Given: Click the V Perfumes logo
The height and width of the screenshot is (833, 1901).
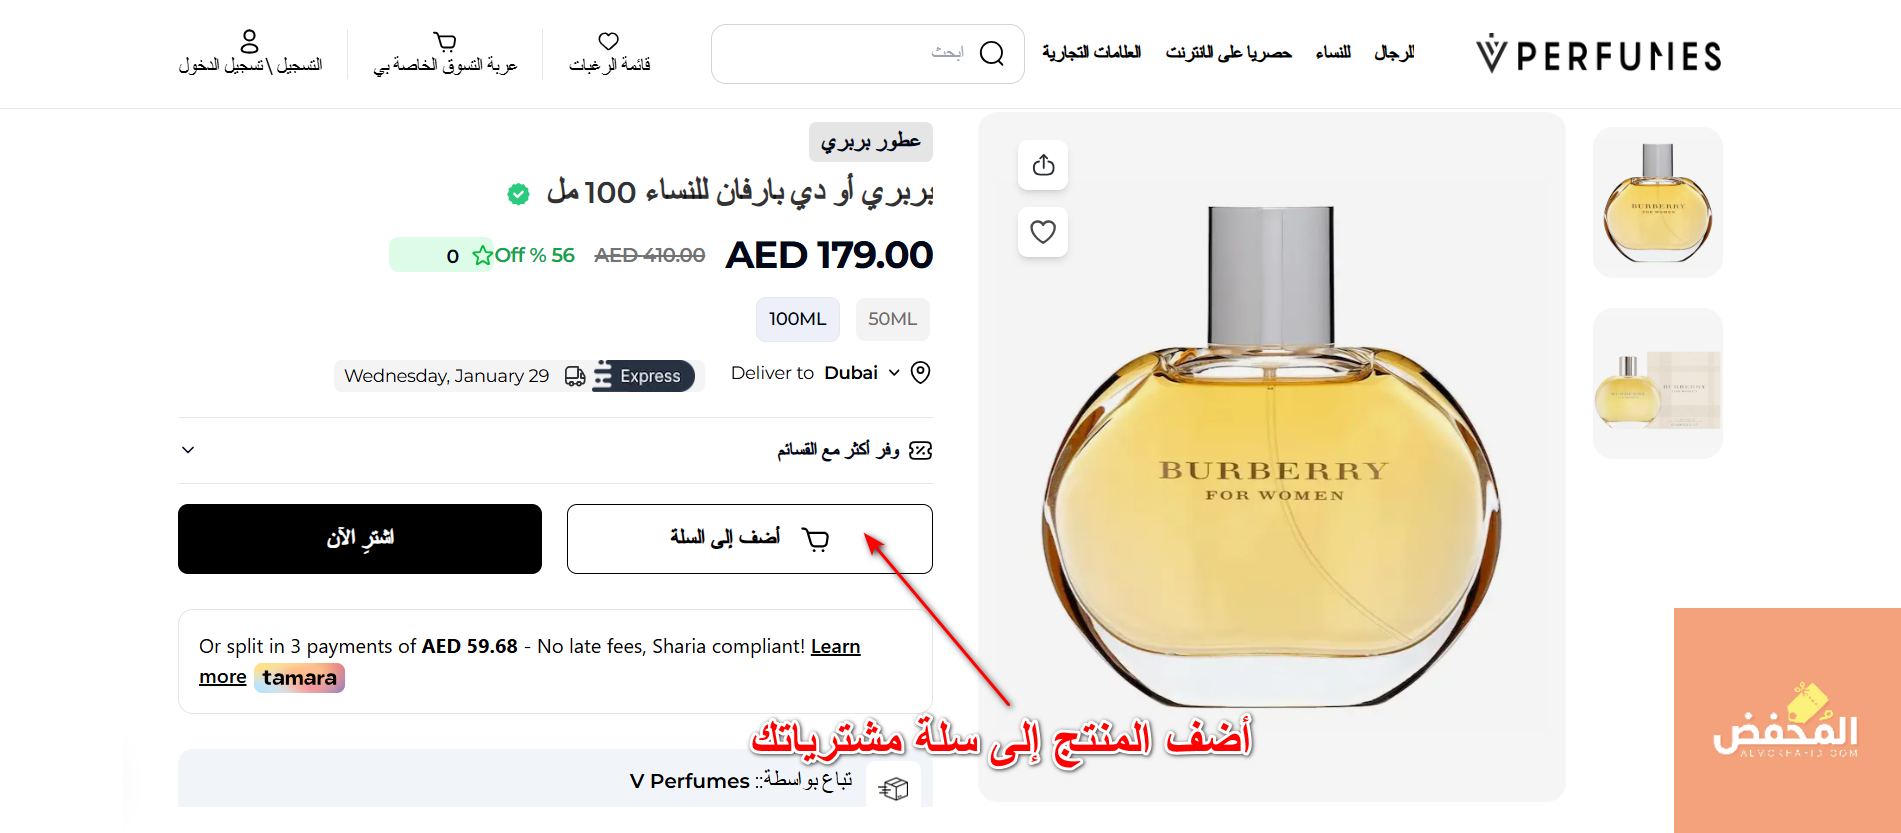Looking at the screenshot, I should [1598, 54].
